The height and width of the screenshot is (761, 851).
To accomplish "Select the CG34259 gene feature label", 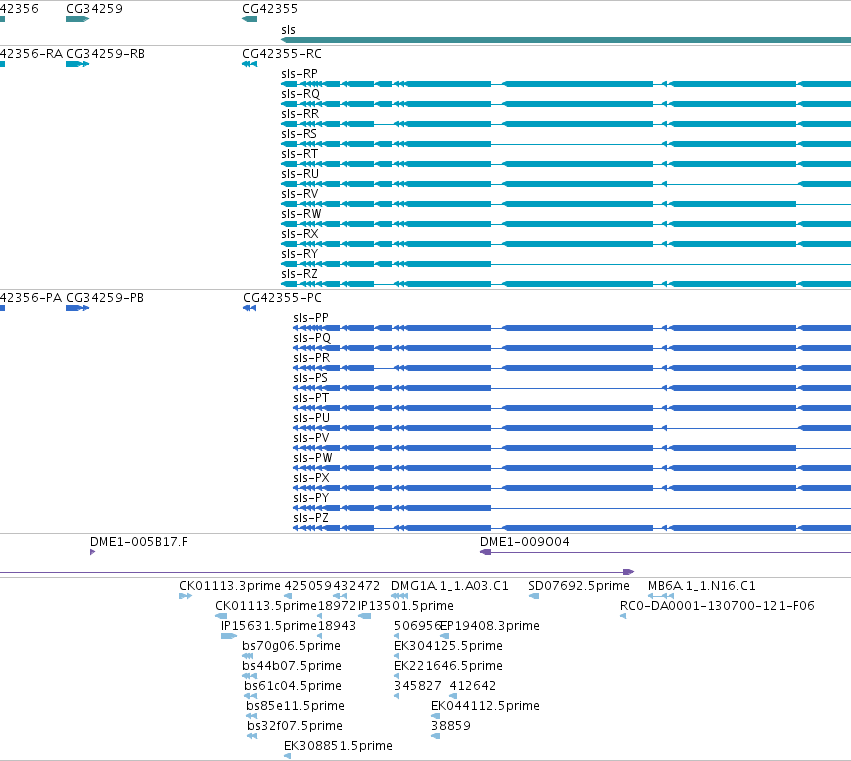I will [94, 9].
